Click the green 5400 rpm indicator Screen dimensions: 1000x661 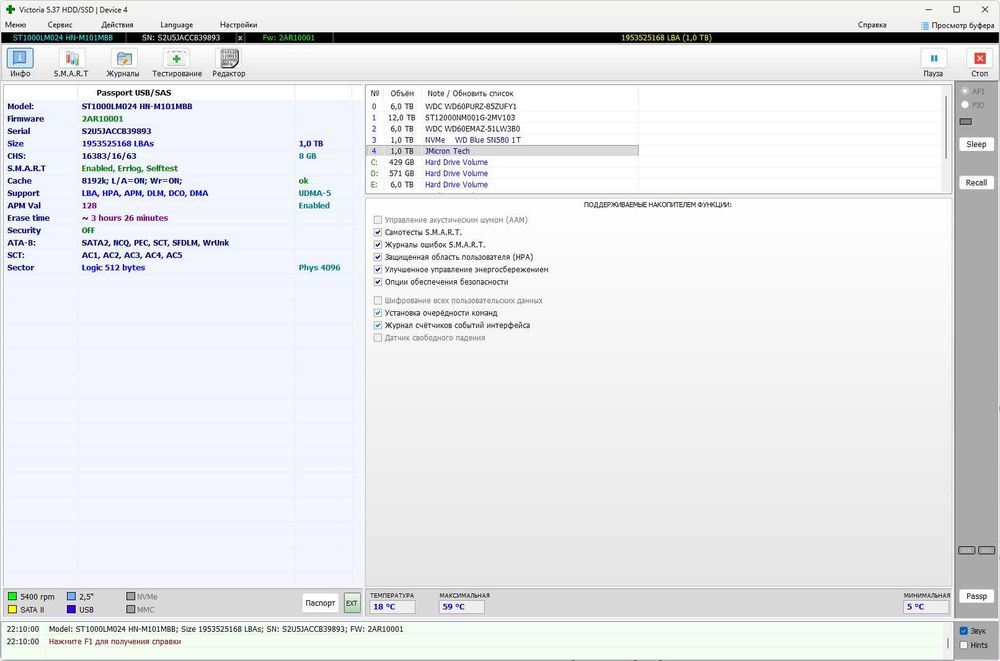click(12, 597)
